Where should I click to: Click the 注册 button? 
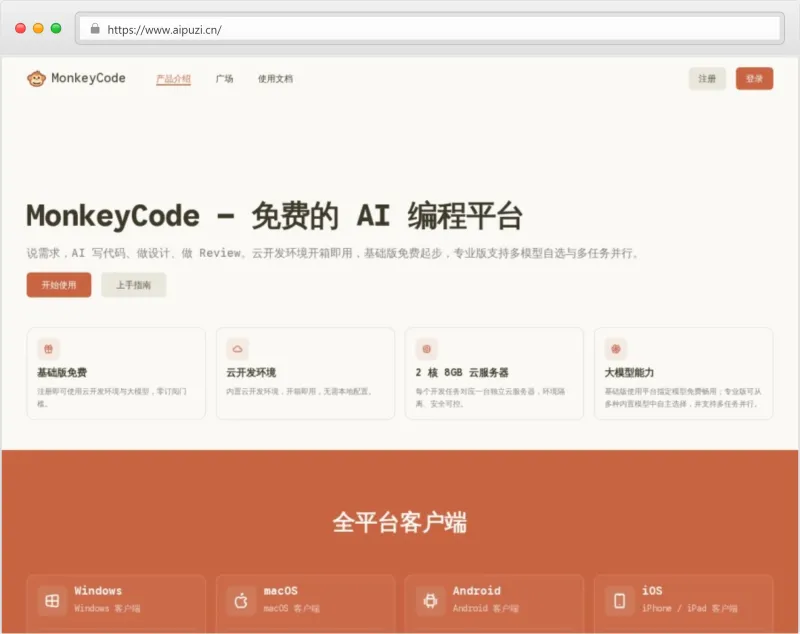[x=707, y=78]
